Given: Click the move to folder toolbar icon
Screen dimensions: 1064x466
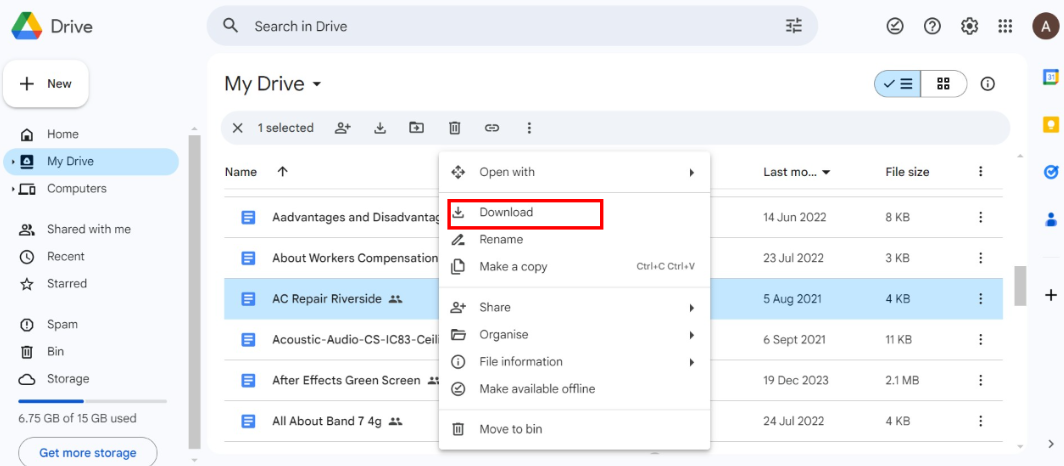Looking at the screenshot, I should 416,128.
